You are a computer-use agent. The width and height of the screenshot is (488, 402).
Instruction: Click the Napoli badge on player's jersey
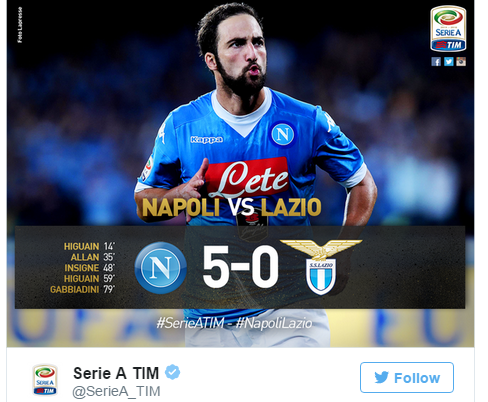coord(283,134)
